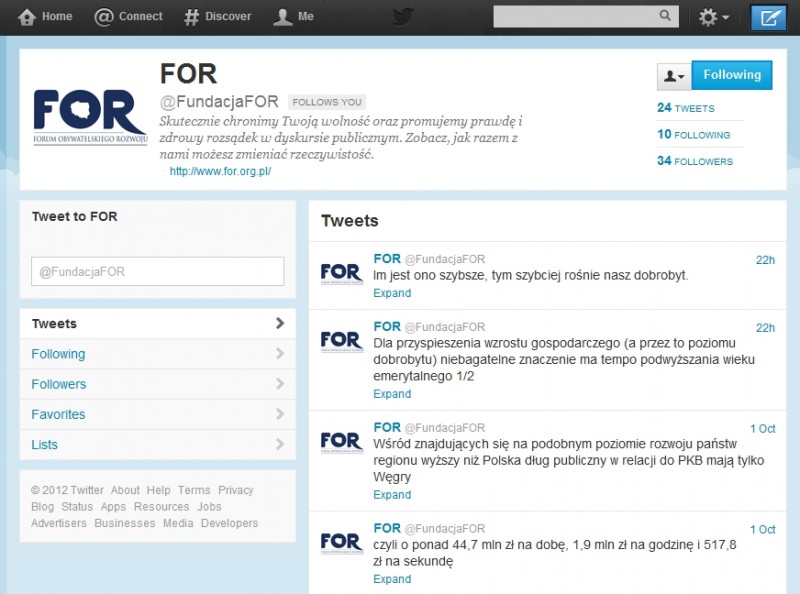Click the chevron on the Following row
Screen dimensions: 800x594
280,353
